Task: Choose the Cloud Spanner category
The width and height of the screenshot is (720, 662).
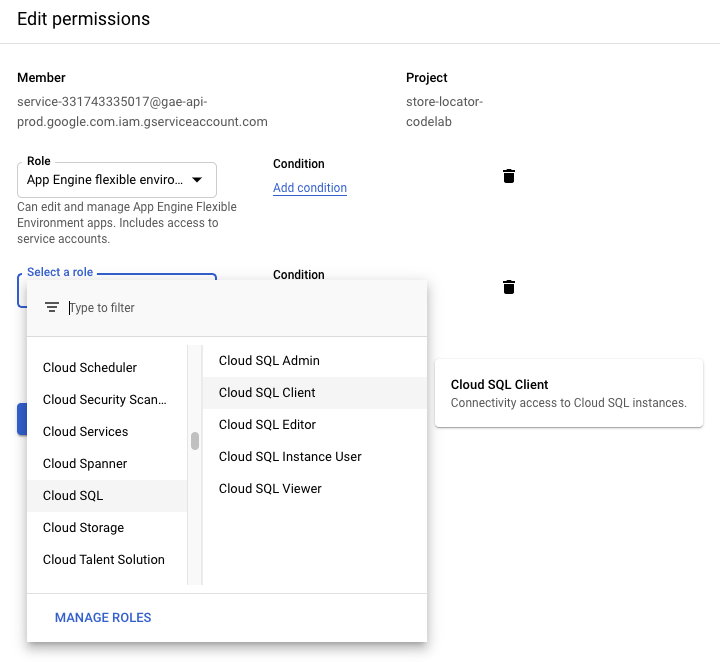Action: [85, 464]
